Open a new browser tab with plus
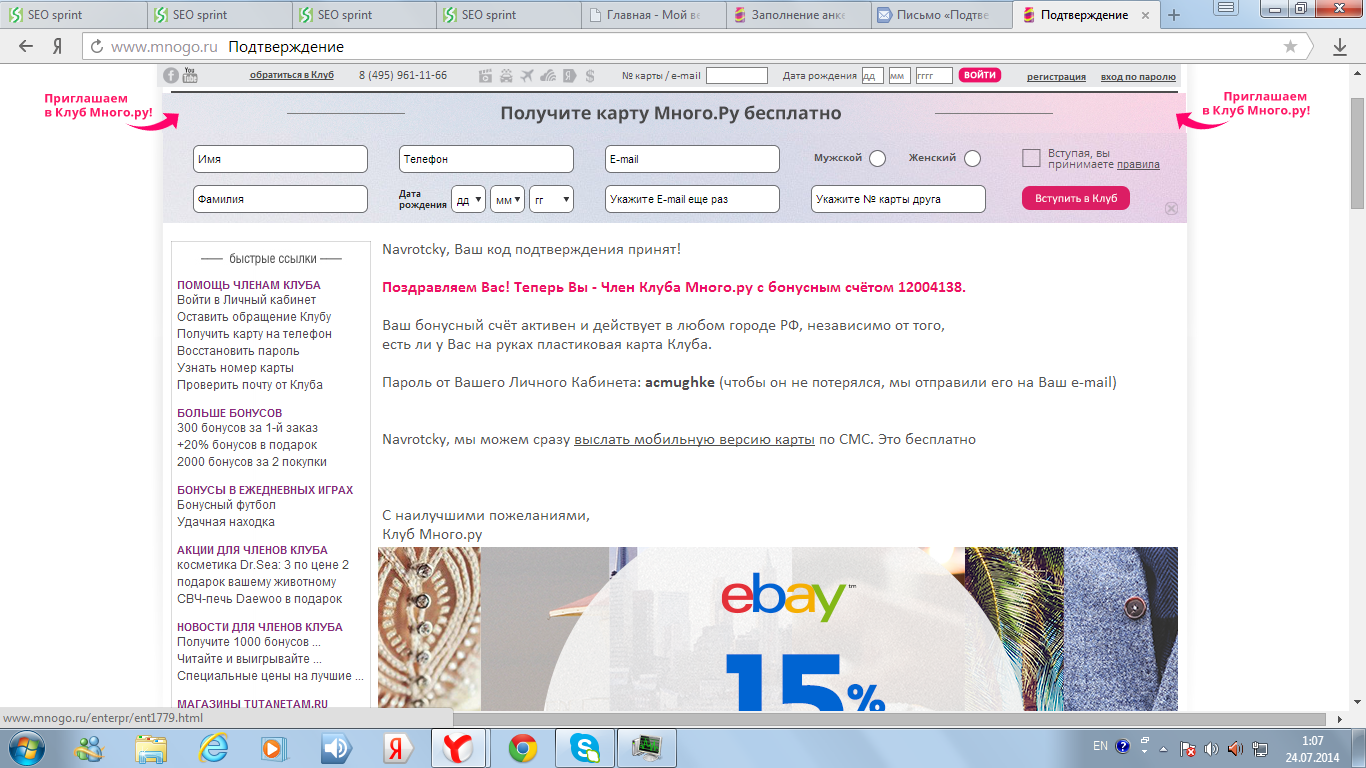Image resolution: width=1366 pixels, height=768 pixels. (1174, 15)
